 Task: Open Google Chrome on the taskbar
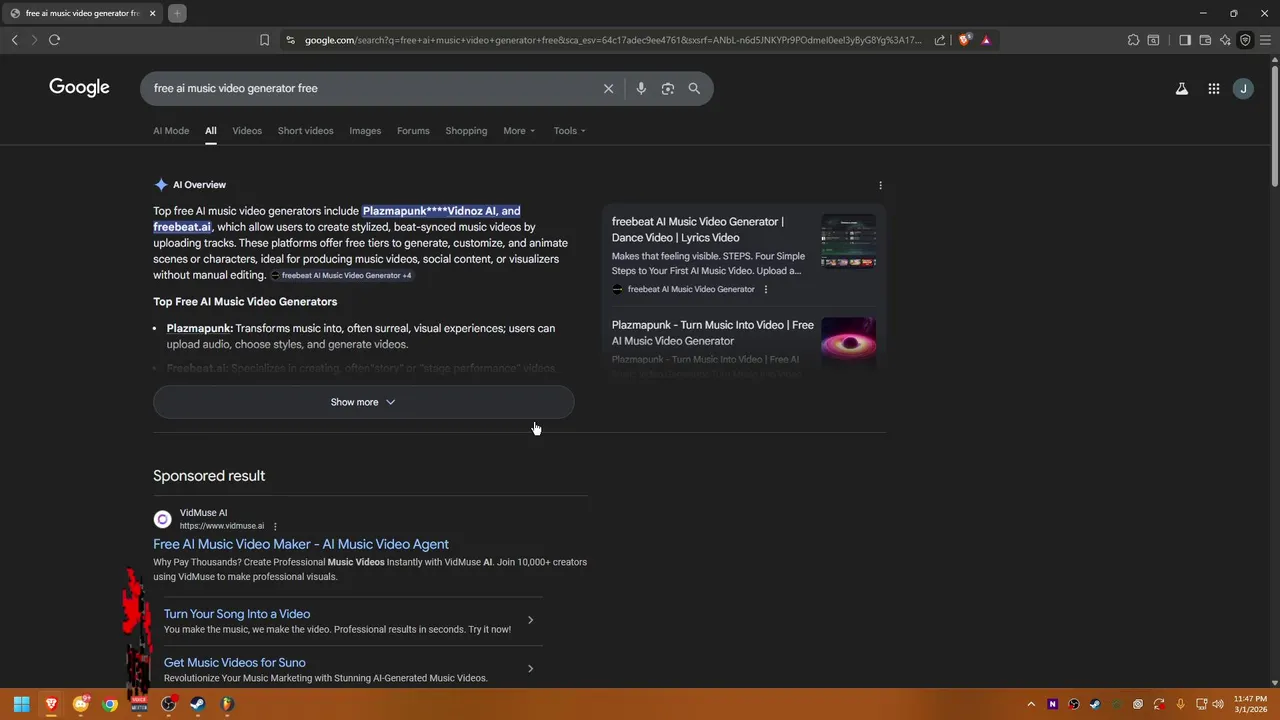click(x=110, y=704)
